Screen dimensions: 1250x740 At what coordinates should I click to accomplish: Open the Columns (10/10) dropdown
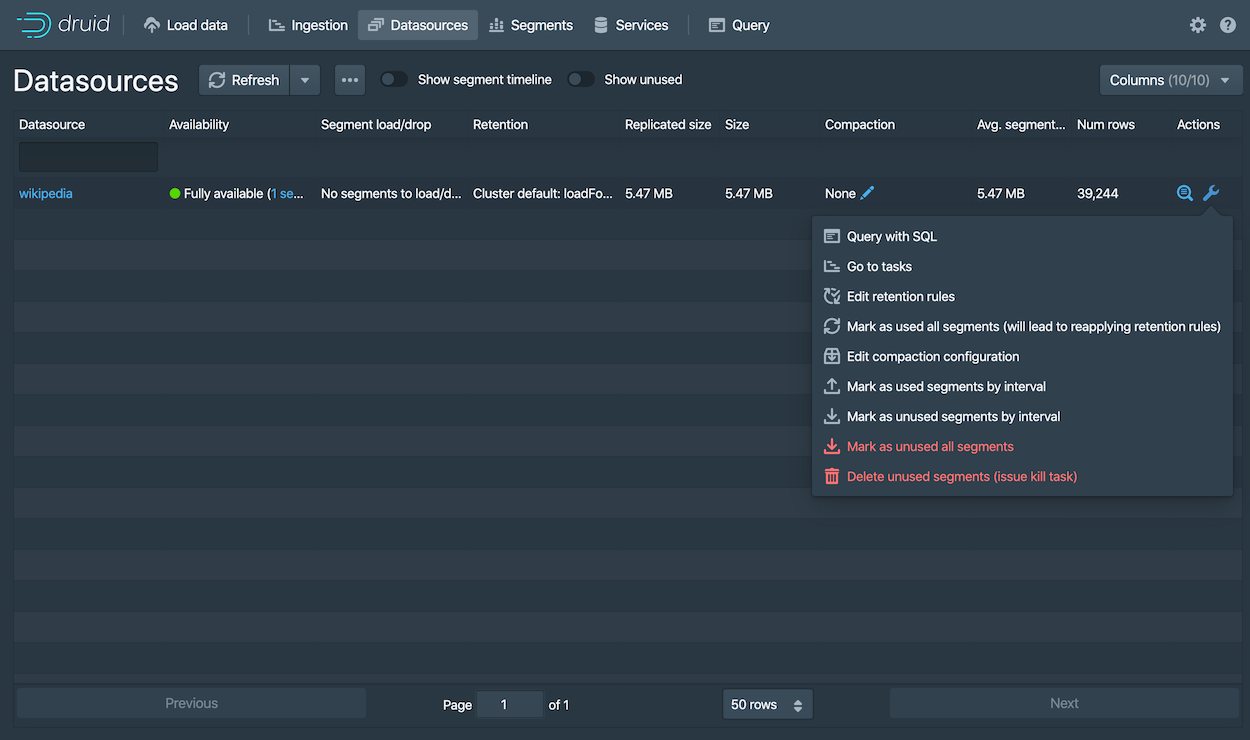point(1170,79)
